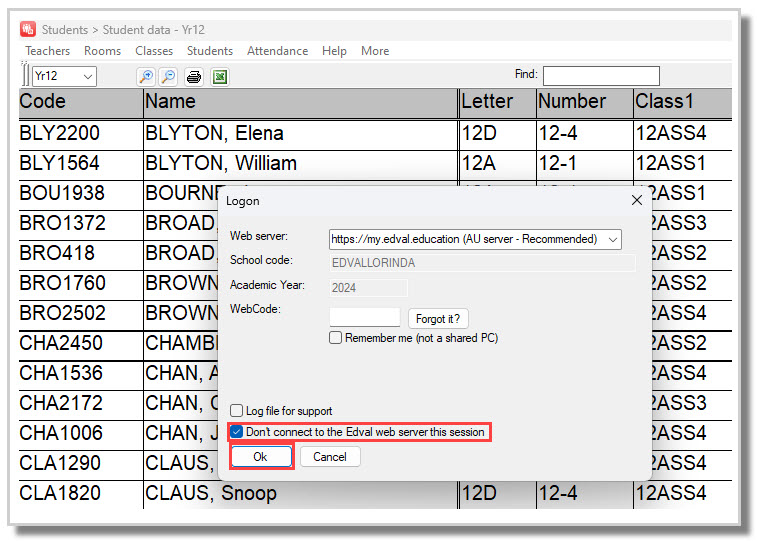757x542 pixels.
Task: Open the Teachers menu
Action: [47, 51]
